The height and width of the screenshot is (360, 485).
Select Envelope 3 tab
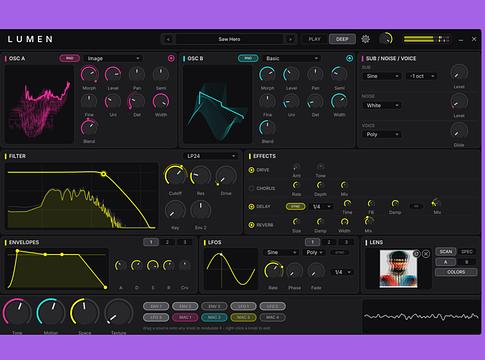click(x=185, y=242)
